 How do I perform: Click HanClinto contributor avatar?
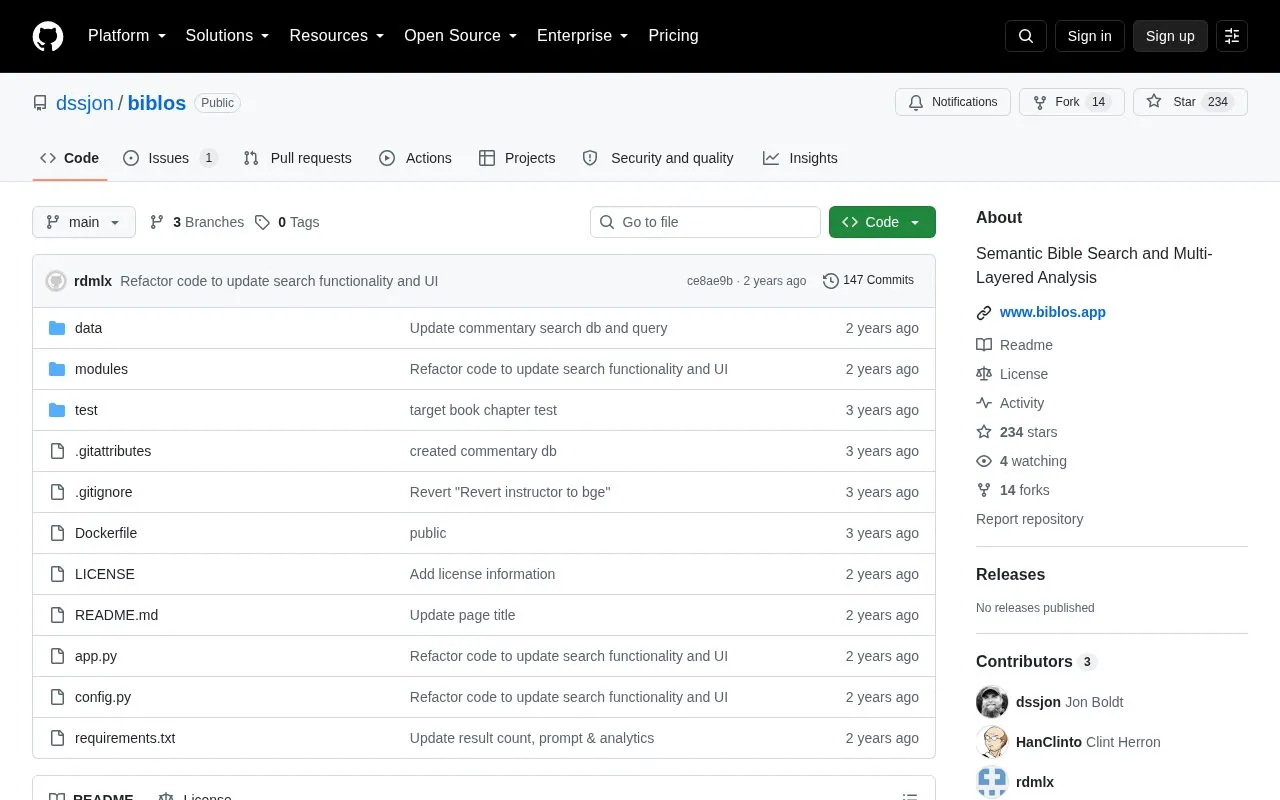(x=992, y=742)
